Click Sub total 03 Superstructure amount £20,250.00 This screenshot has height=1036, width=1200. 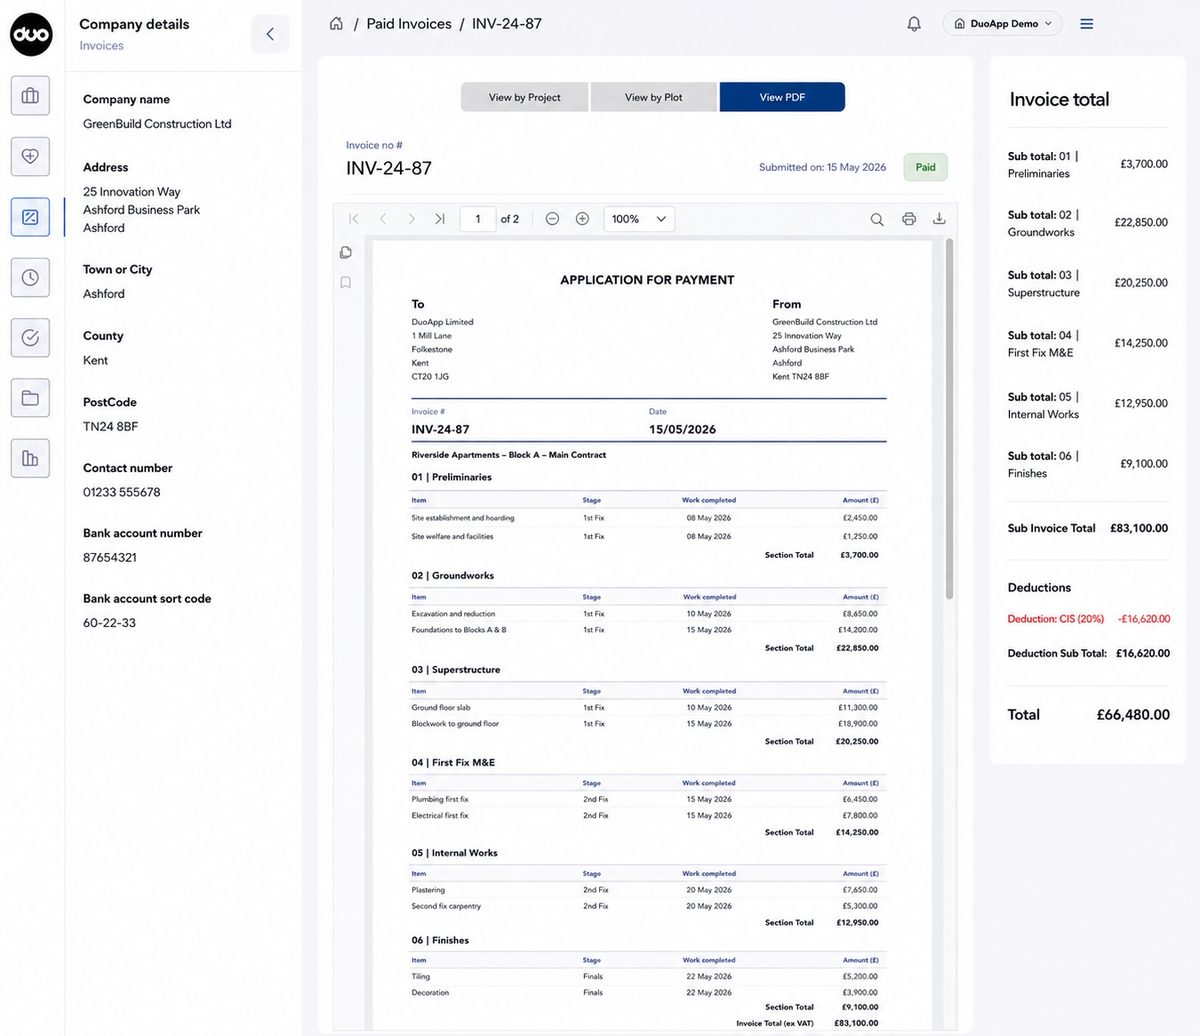1141,283
